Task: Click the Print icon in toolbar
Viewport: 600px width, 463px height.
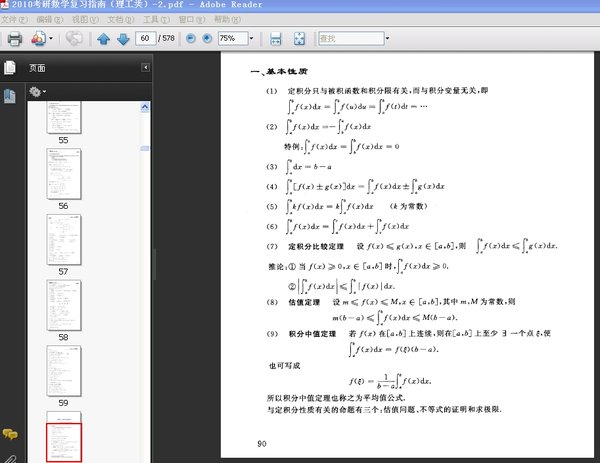Action: tap(15, 39)
